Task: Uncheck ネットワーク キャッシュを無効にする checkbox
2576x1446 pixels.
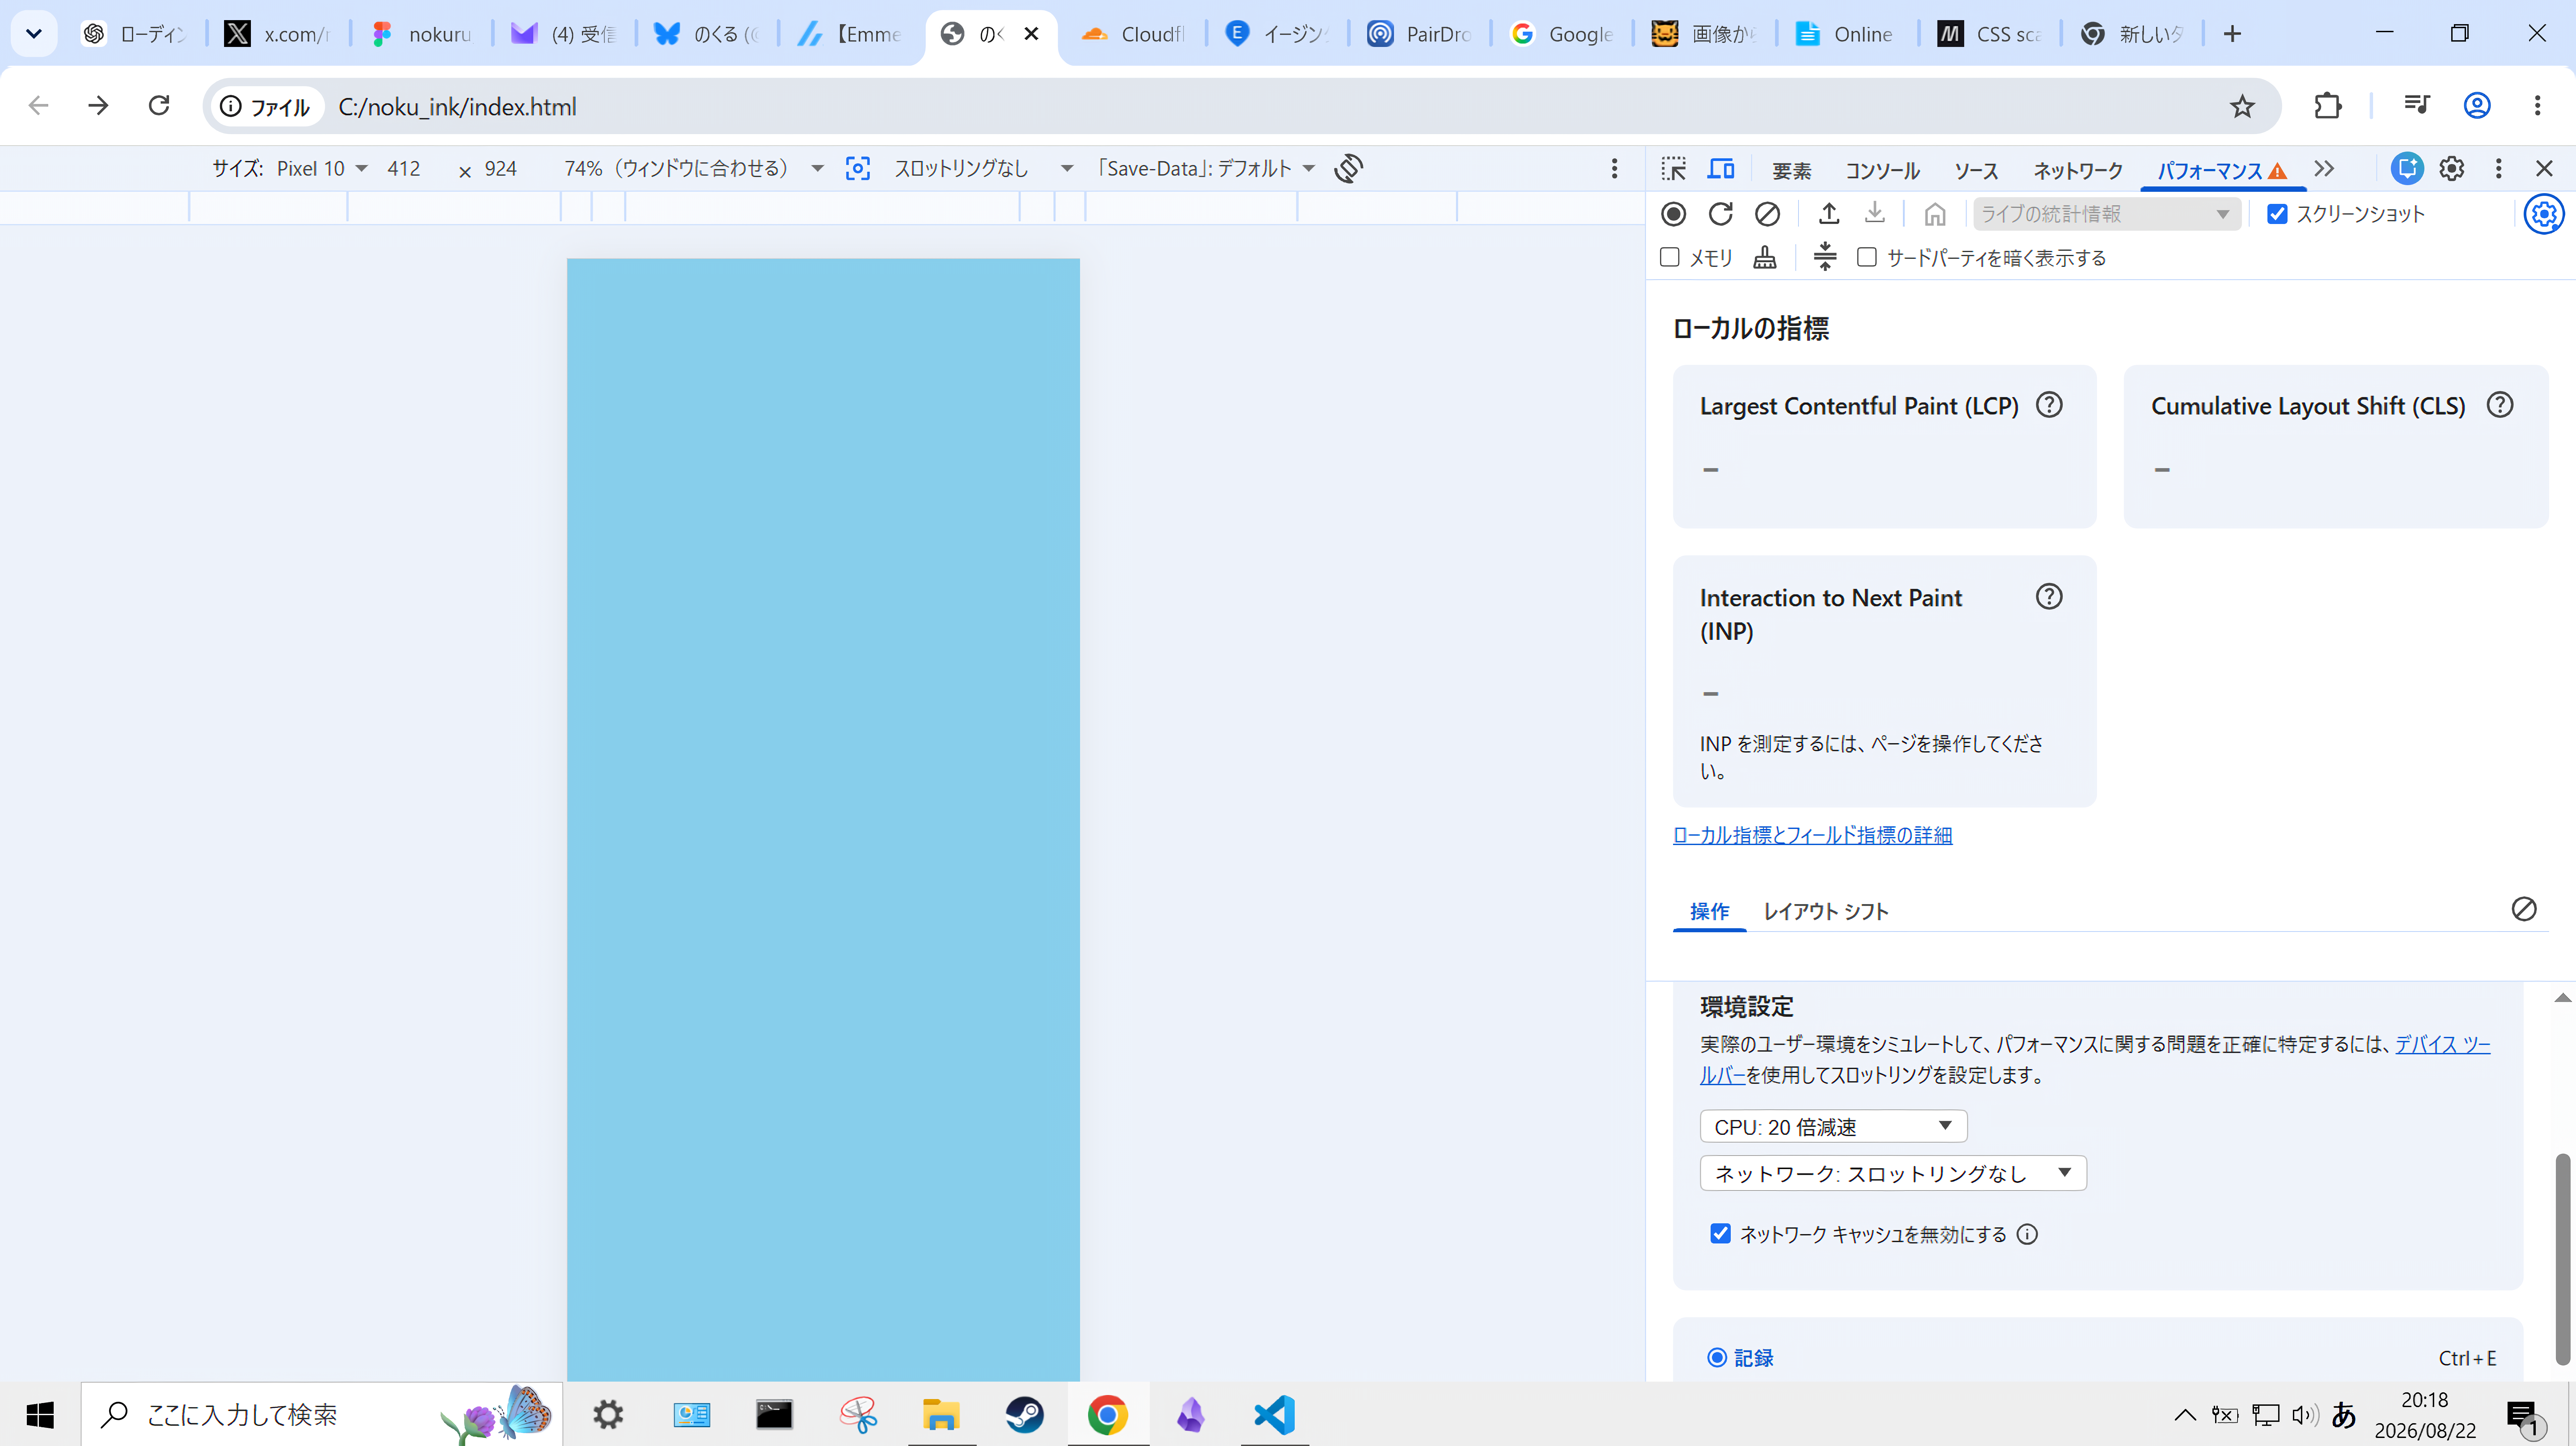Action: (x=1720, y=1234)
